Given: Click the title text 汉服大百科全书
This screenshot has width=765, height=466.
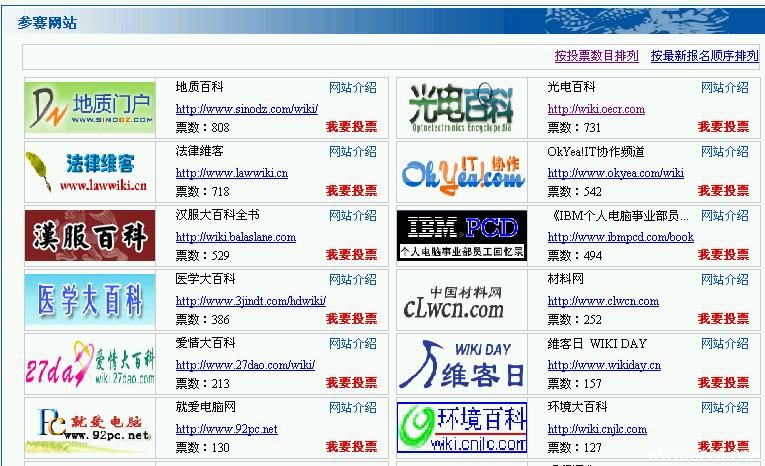Looking at the screenshot, I should click(218, 215).
